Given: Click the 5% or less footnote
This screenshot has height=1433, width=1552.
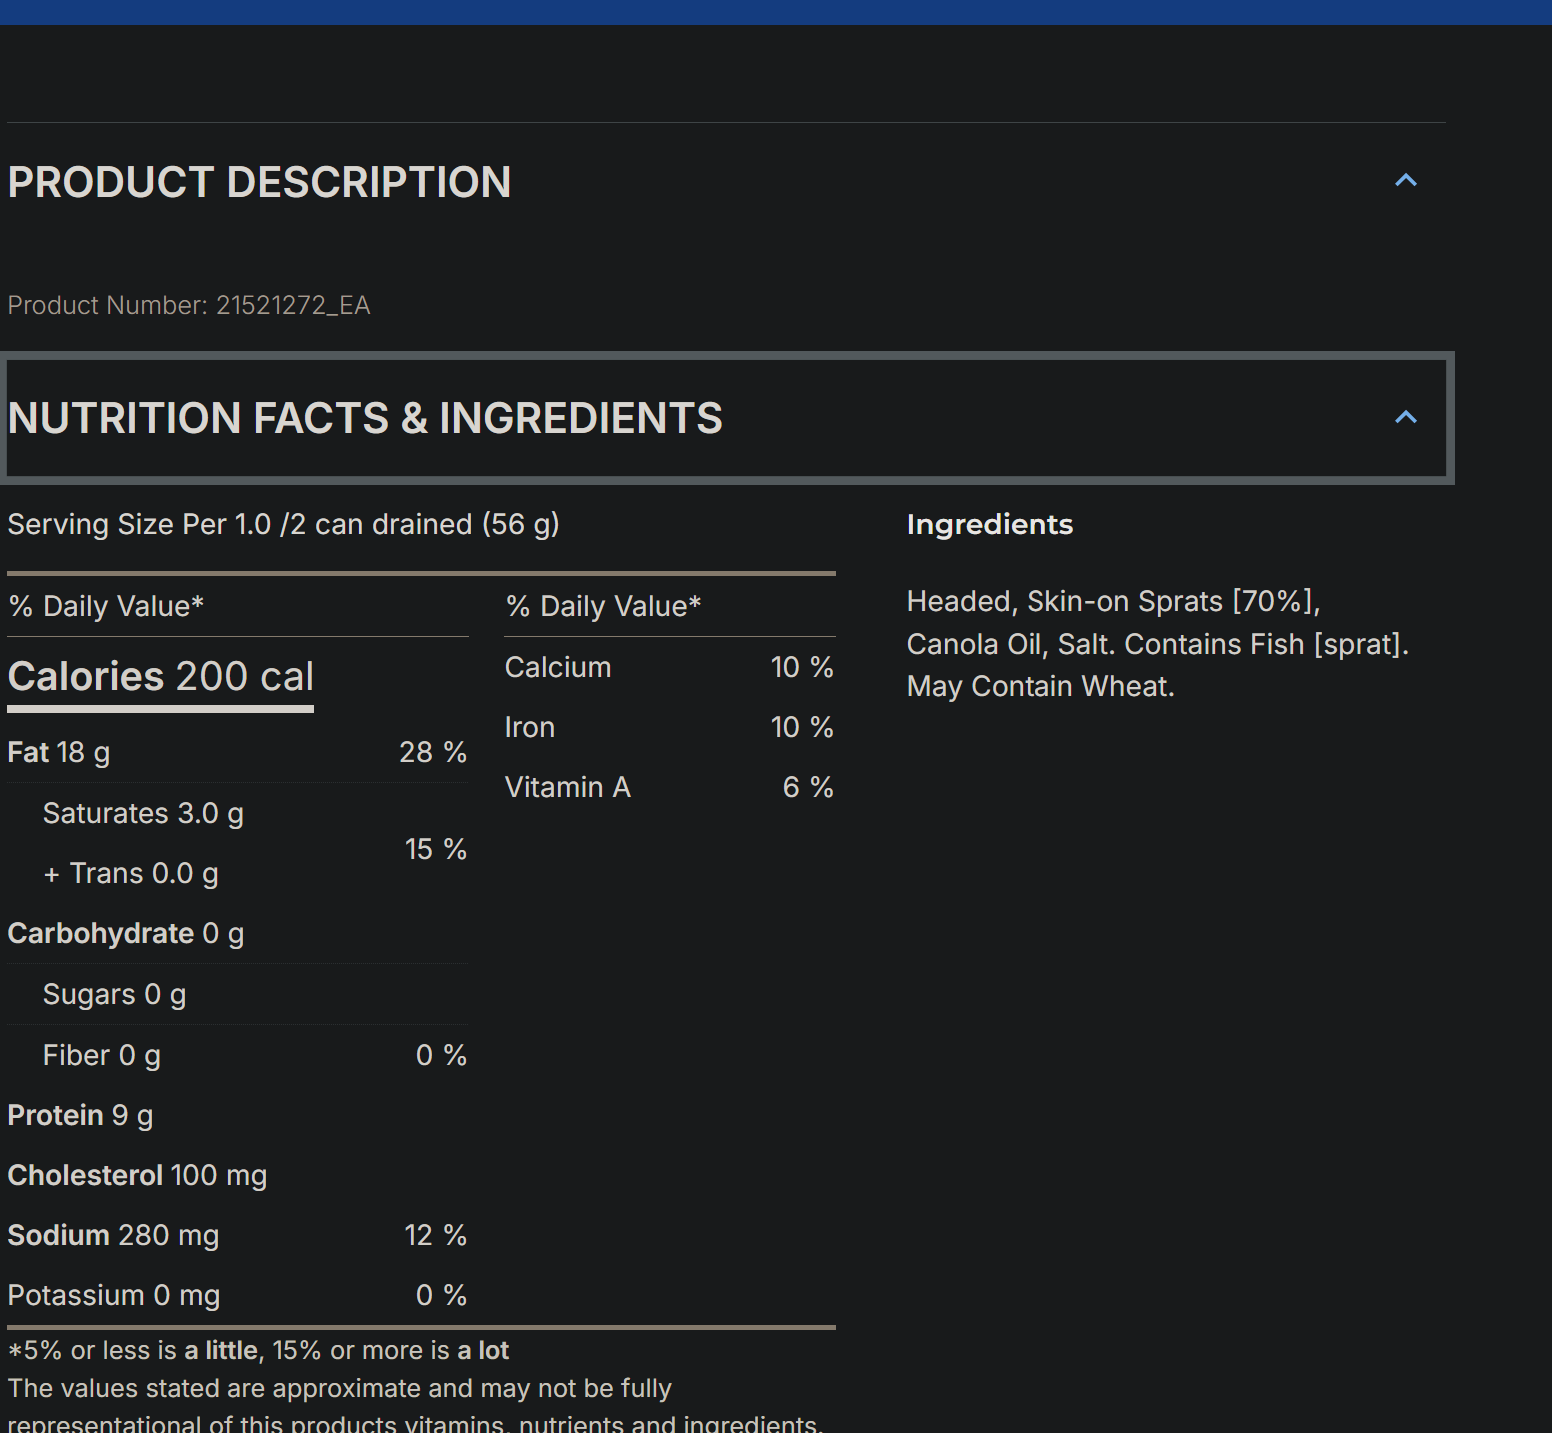Looking at the screenshot, I should pos(258,1350).
